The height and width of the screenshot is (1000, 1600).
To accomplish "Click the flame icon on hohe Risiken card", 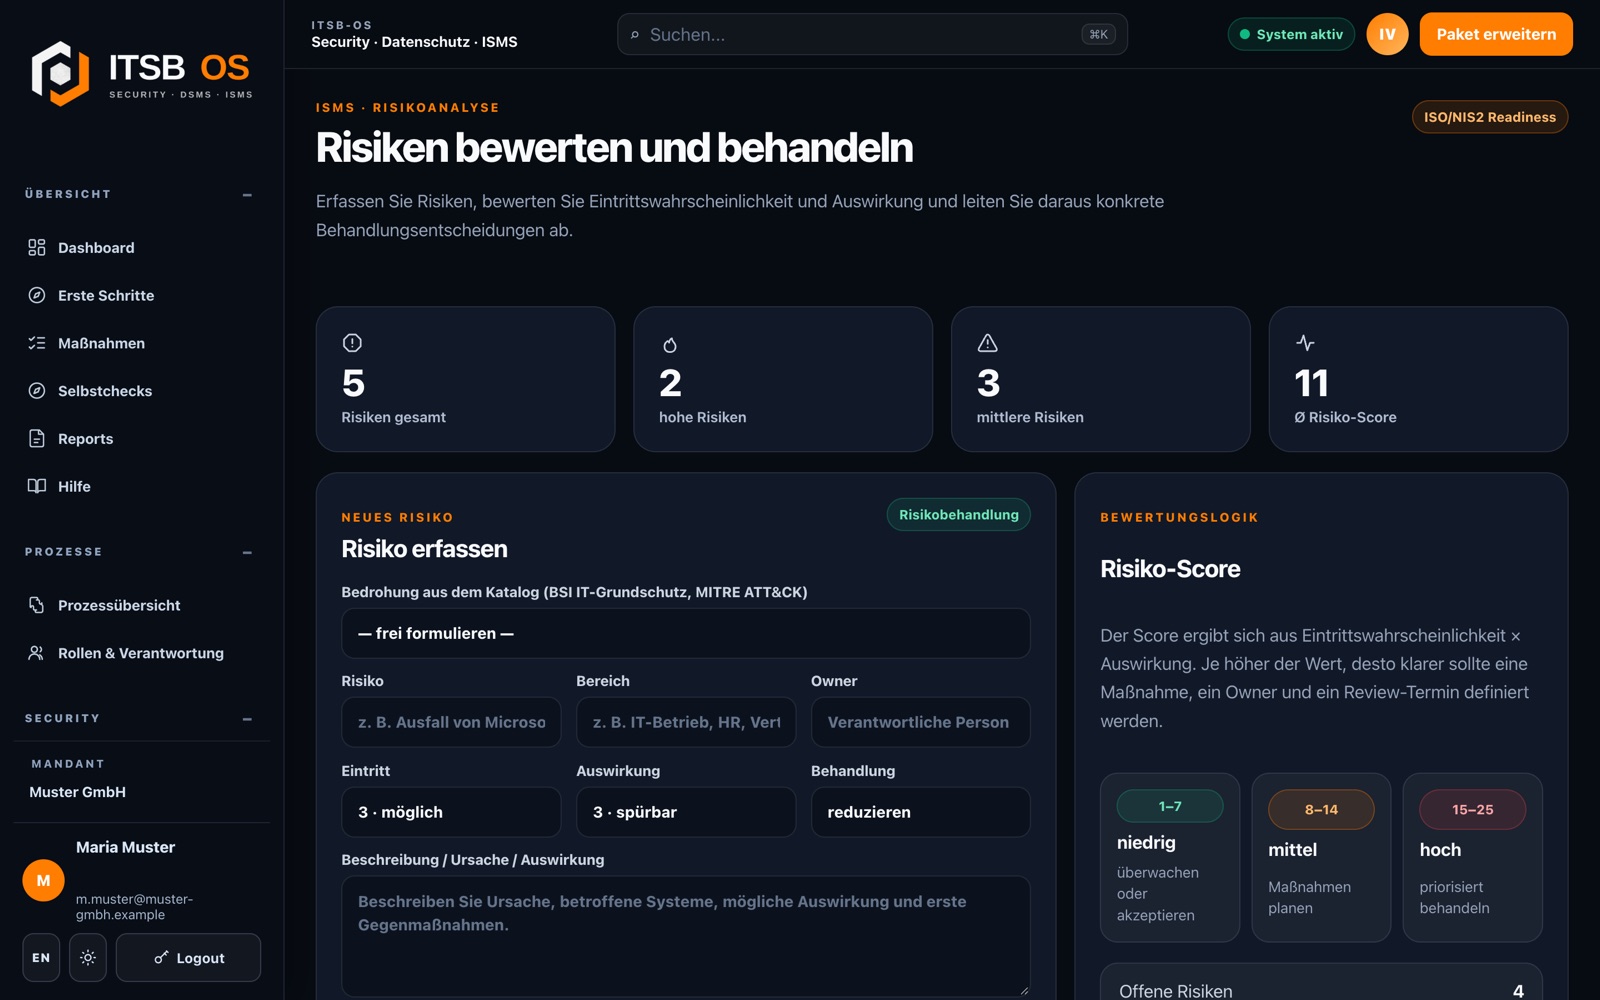I will tap(670, 345).
